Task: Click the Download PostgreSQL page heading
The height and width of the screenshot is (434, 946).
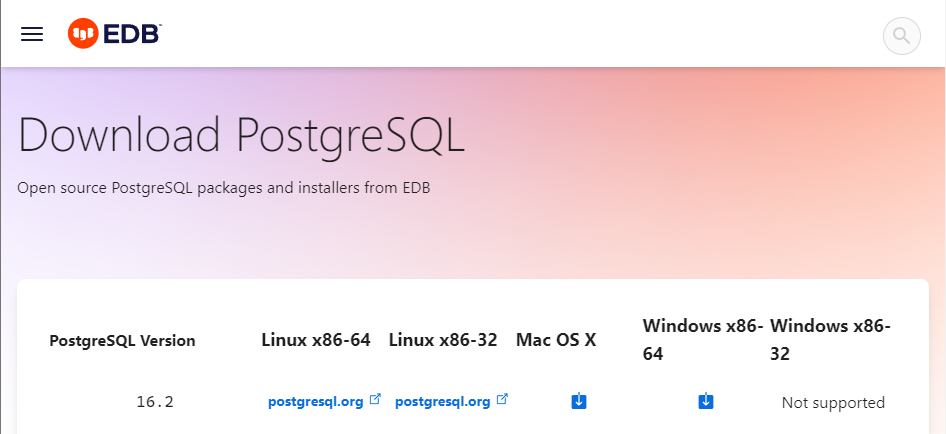Action: pos(241,135)
